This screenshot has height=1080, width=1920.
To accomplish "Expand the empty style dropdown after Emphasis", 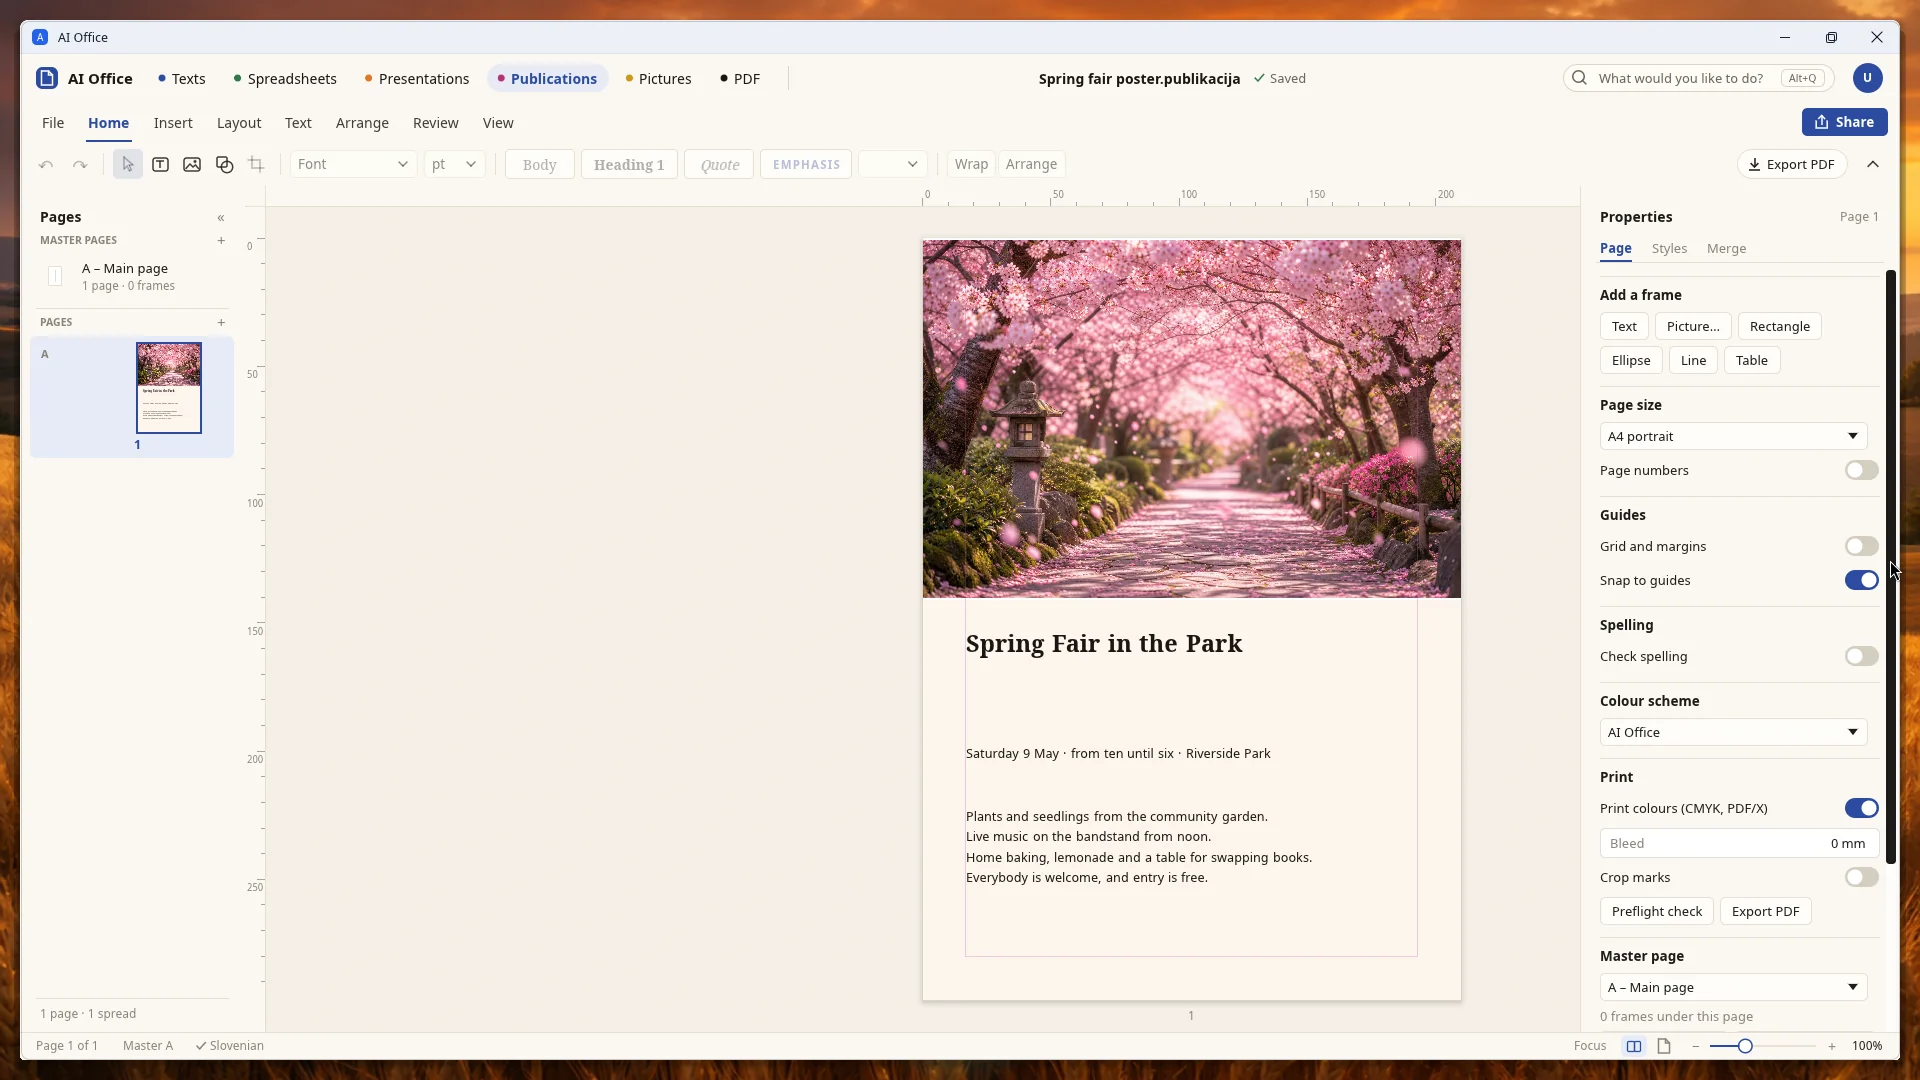I will point(893,165).
